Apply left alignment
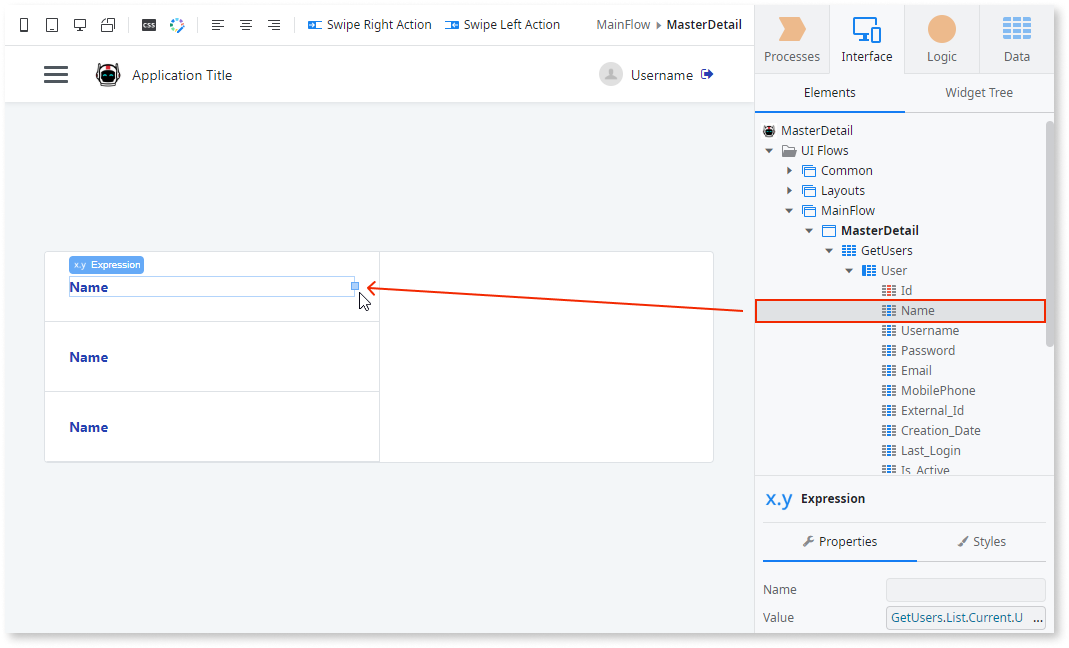Viewport: 1069px width, 648px height. point(217,24)
